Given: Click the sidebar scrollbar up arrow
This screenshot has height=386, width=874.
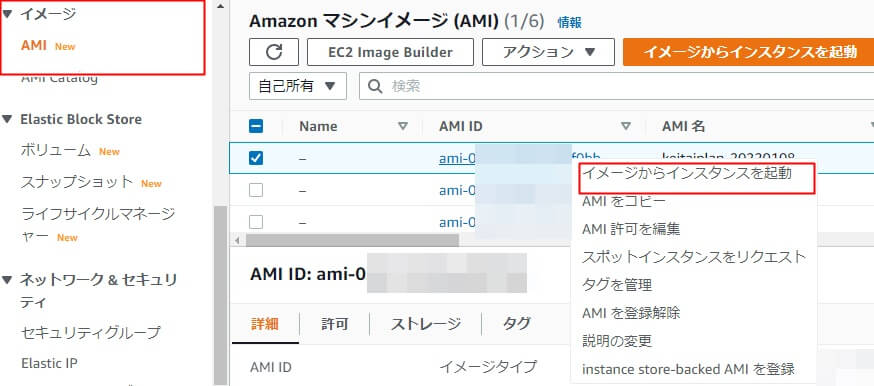Looking at the screenshot, I should (x=220, y=7).
